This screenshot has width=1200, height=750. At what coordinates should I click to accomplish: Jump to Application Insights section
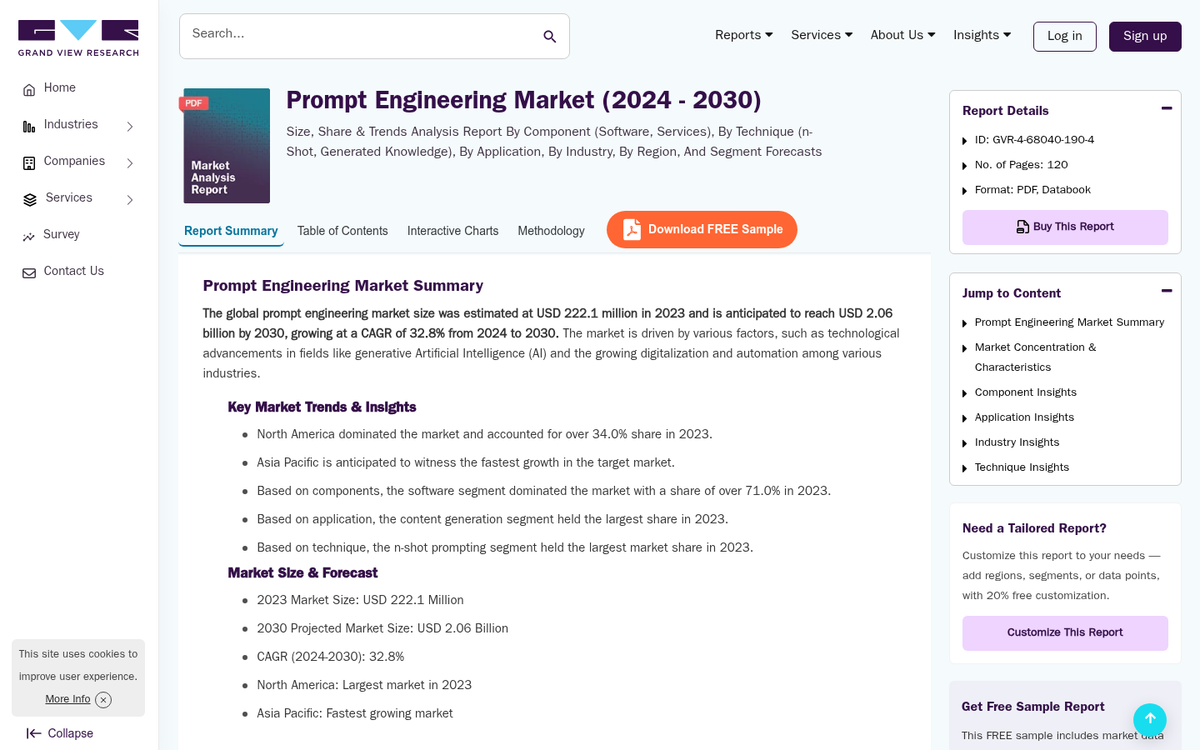tap(1024, 417)
